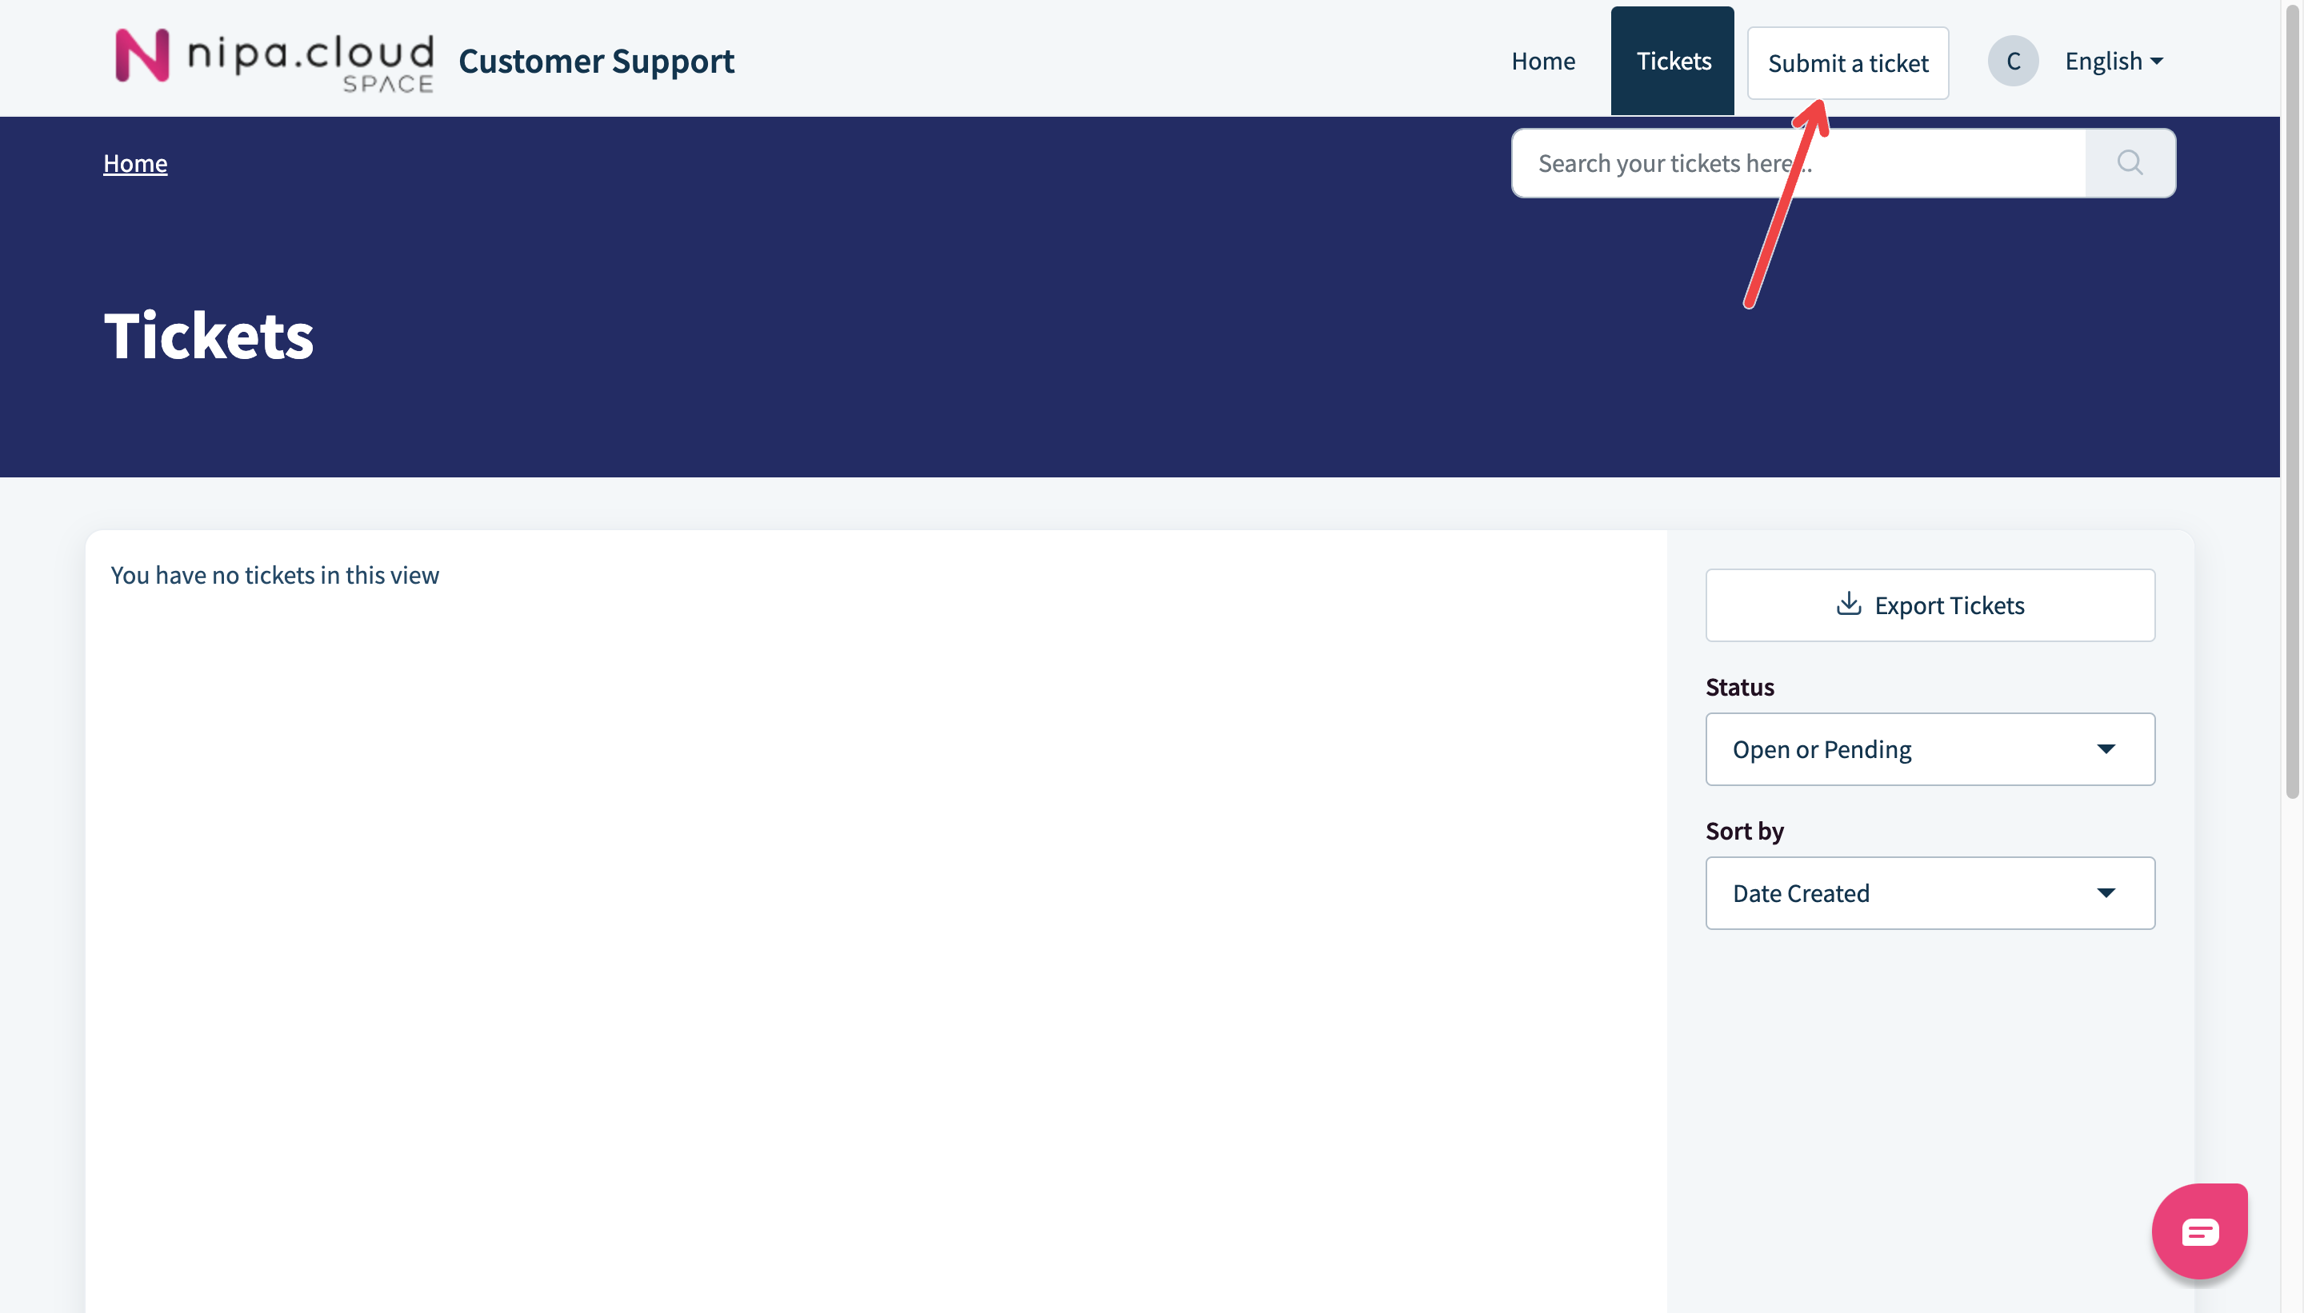
Task: Go to the Home nav item
Action: pos(1542,61)
